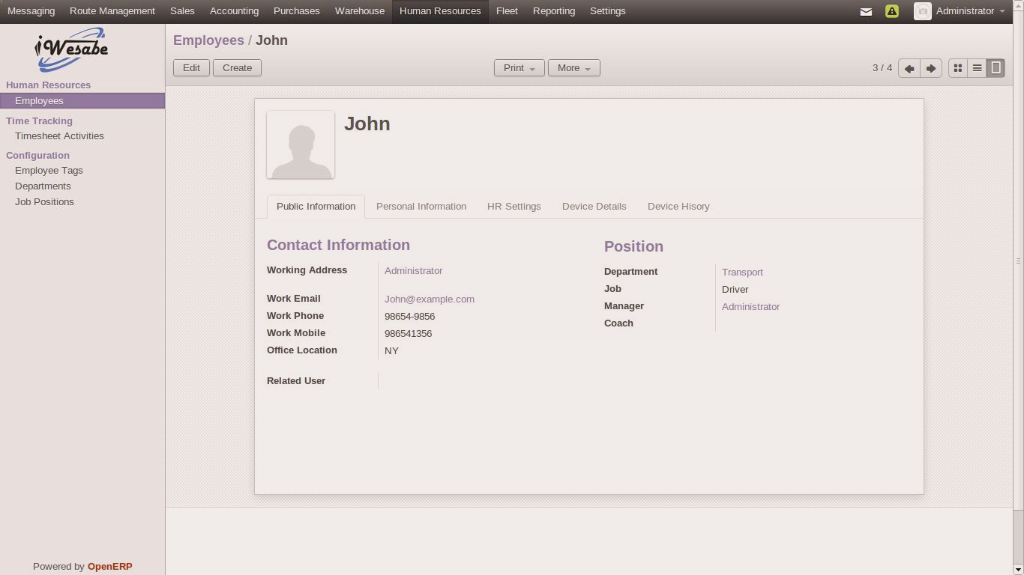Viewport: 1024px width, 575px height.
Task: Click the iWesabe logo
Action: (70, 50)
